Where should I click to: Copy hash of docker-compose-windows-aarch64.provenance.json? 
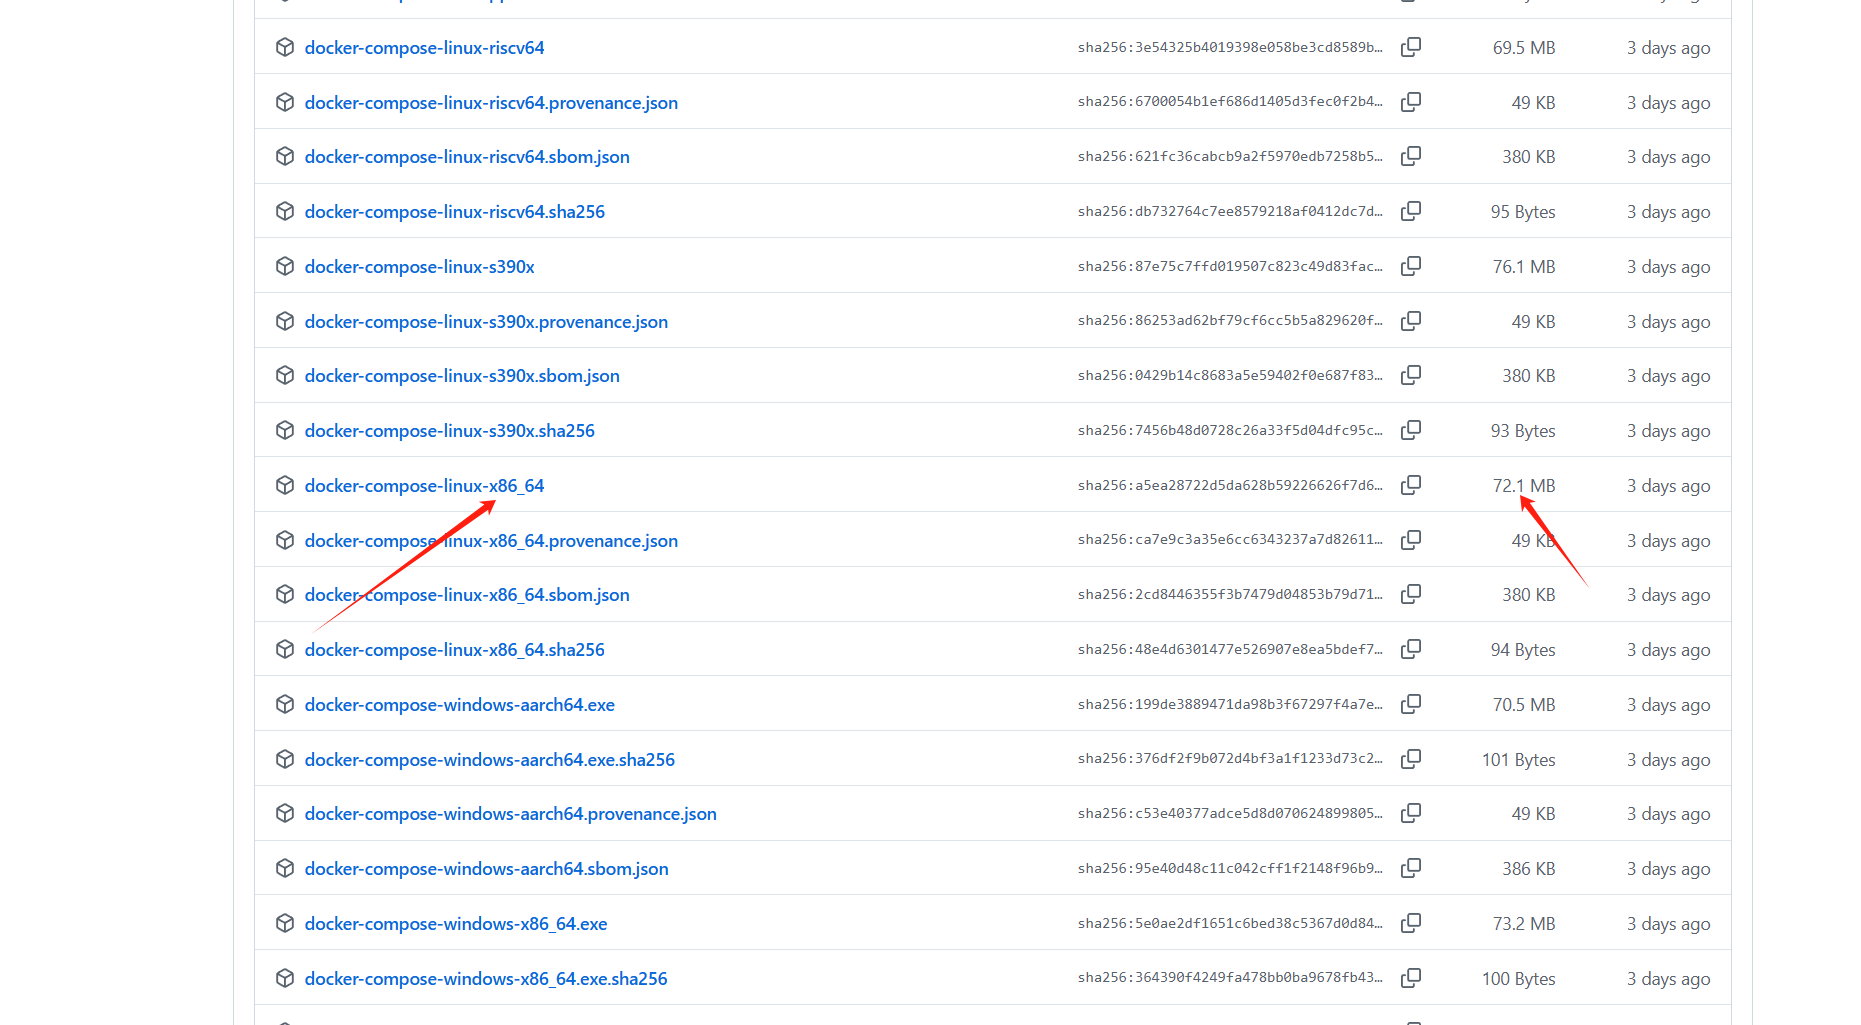click(x=1411, y=813)
